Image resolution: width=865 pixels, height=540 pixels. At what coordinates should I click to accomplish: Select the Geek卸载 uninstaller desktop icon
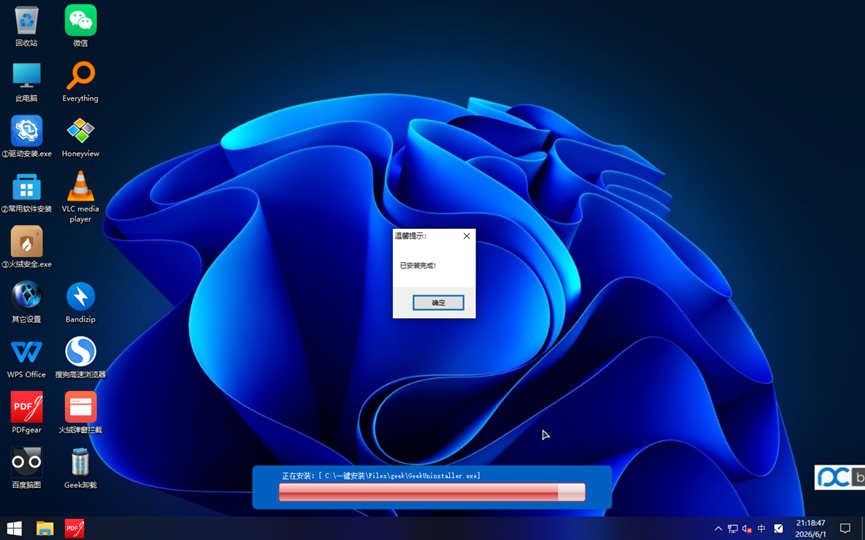(81, 468)
